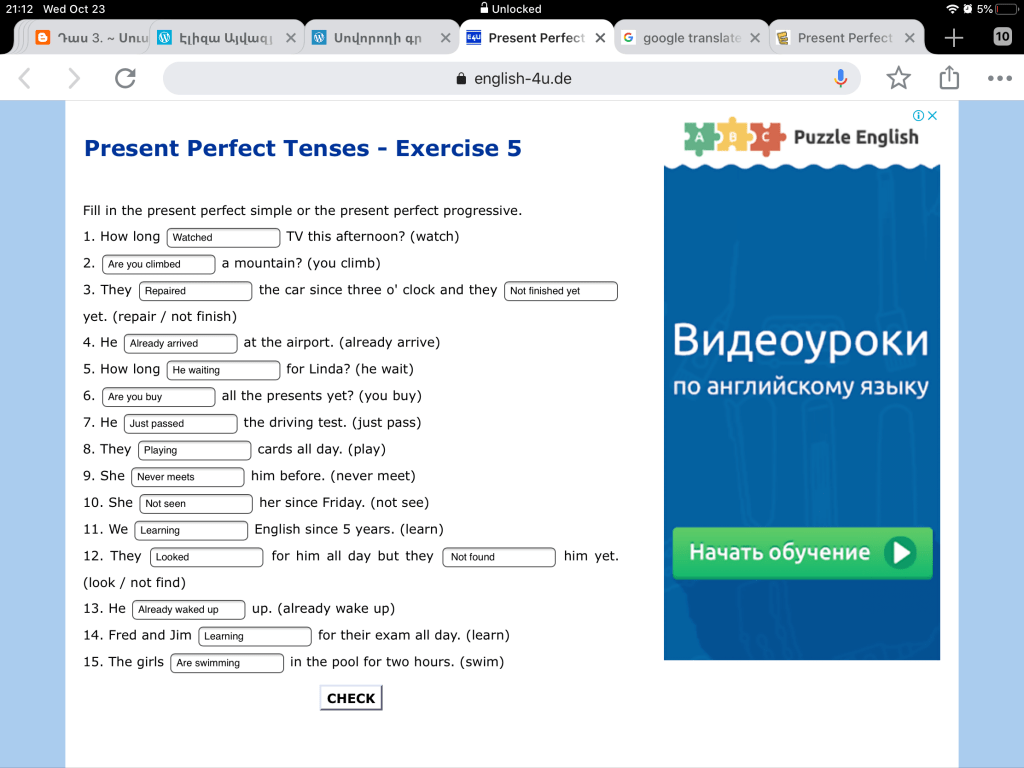The image size is (1024, 768).
Task: Tap the Safari back arrow
Action: click(x=26, y=78)
